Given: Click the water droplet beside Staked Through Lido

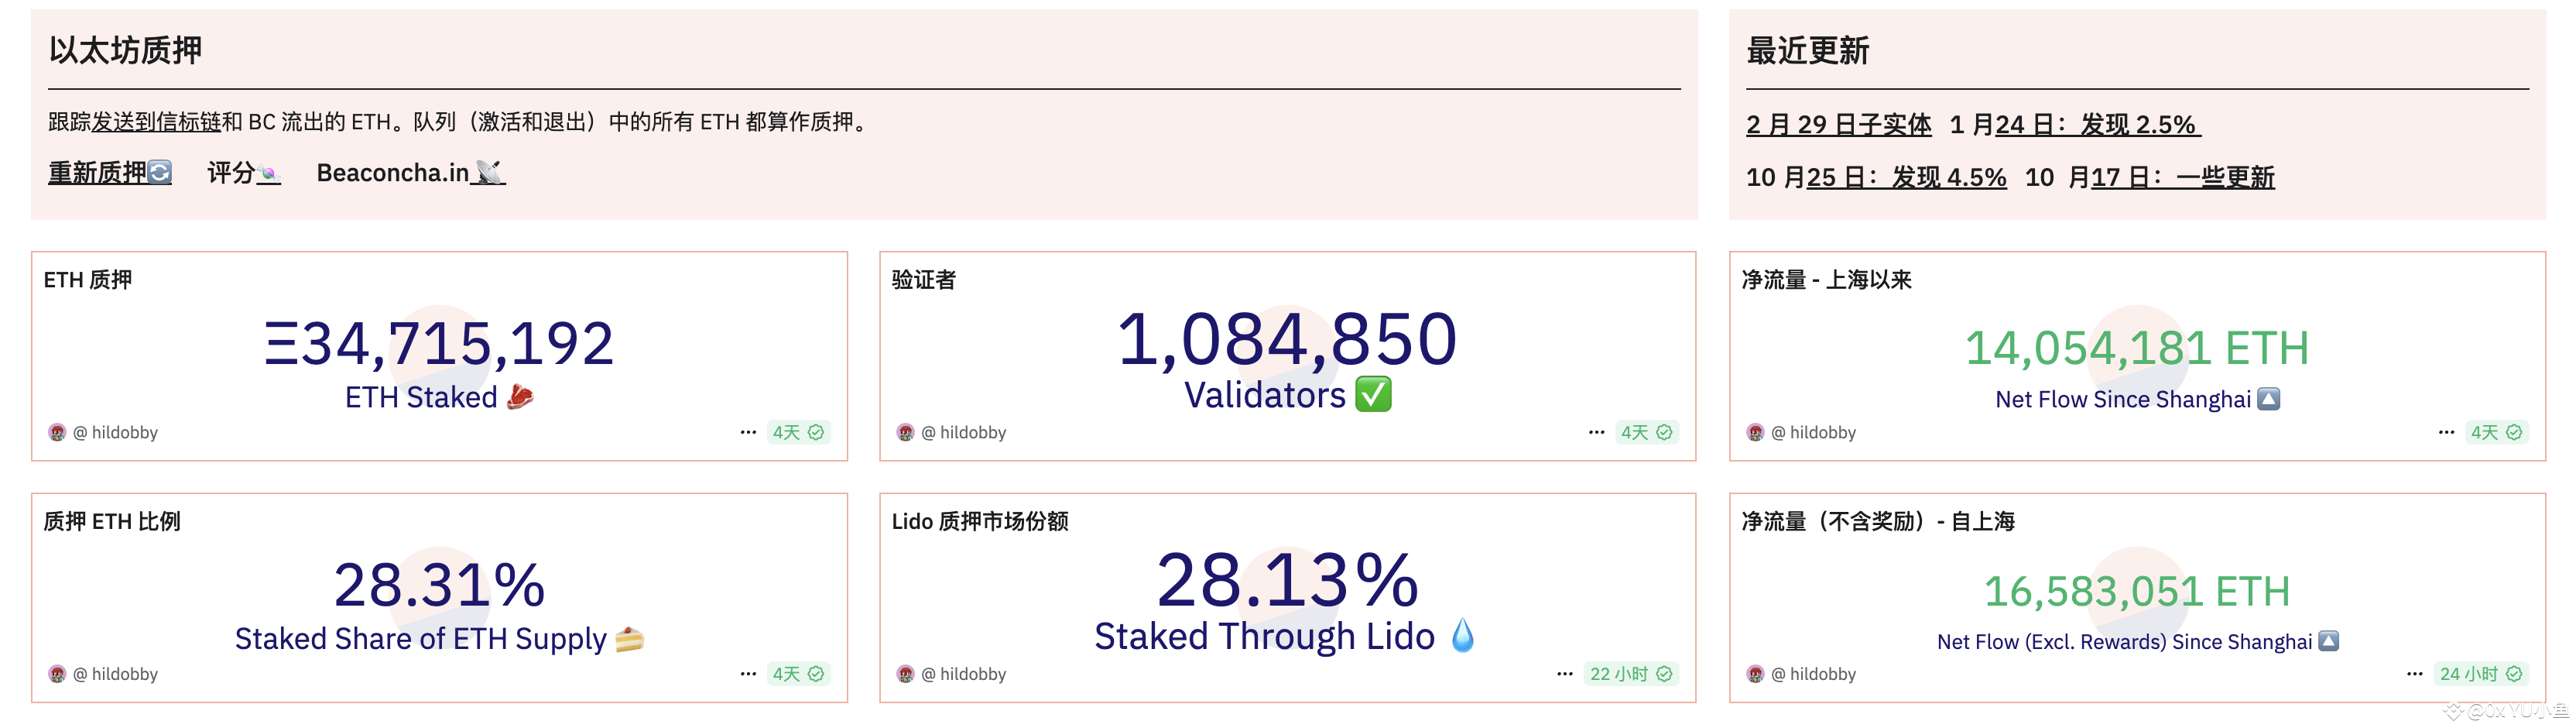Looking at the screenshot, I should (1461, 634).
